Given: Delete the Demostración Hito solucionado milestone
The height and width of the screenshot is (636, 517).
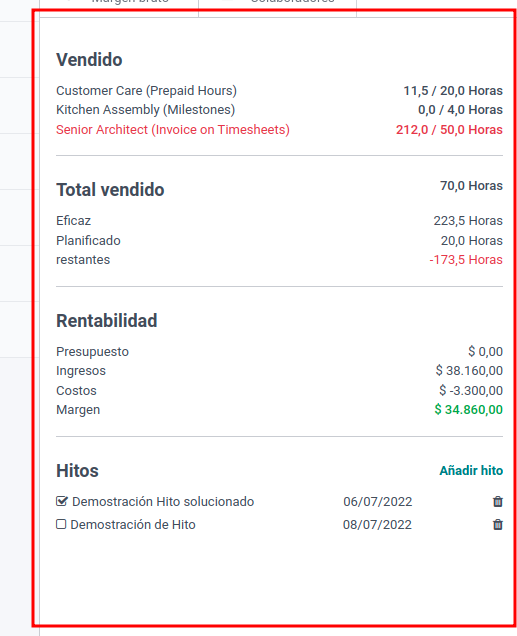Looking at the screenshot, I should point(498,502).
